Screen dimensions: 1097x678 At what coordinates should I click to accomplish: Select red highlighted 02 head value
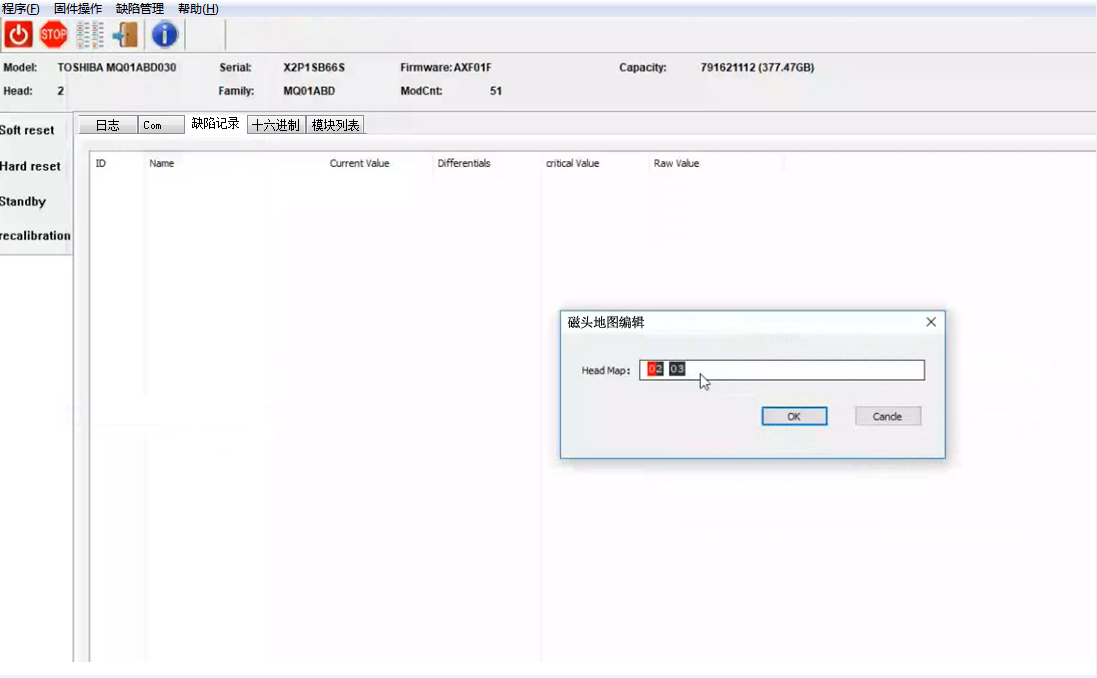(x=655, y=369)
